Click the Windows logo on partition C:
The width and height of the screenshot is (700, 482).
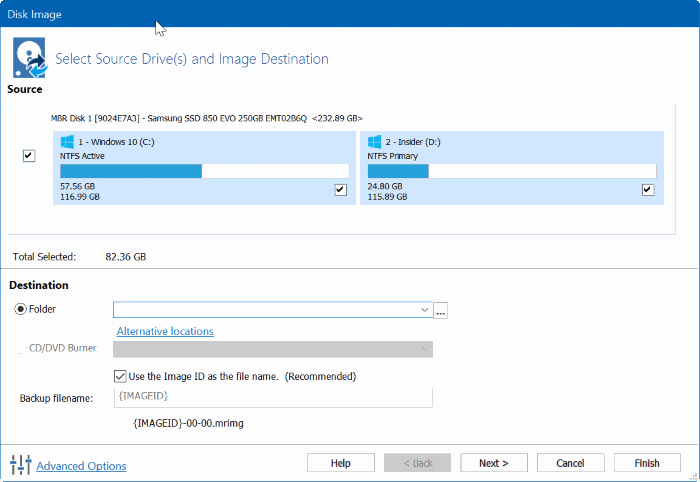coord(67,142)
